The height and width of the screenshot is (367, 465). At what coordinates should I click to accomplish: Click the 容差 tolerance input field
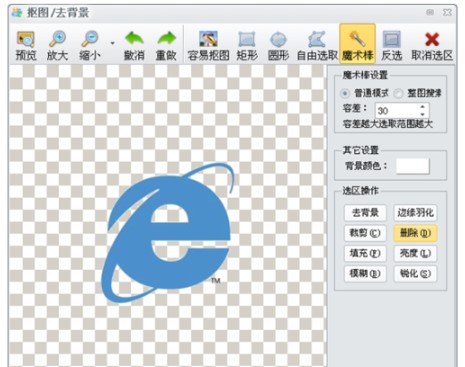(x=397, y=111)
